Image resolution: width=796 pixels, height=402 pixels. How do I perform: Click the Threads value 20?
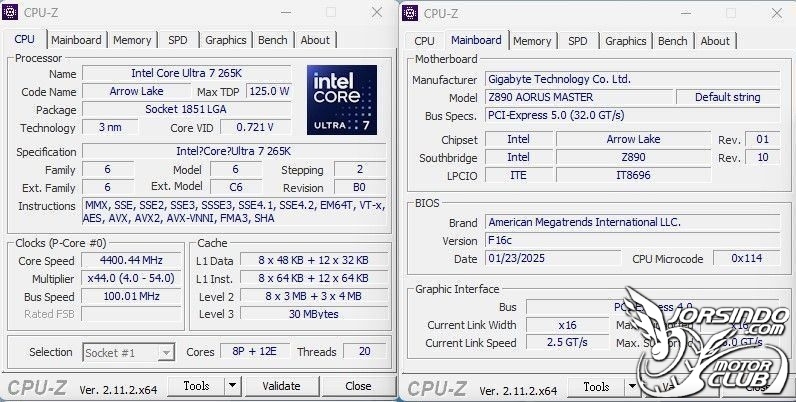pyautogui.click(x=364, y=351)
